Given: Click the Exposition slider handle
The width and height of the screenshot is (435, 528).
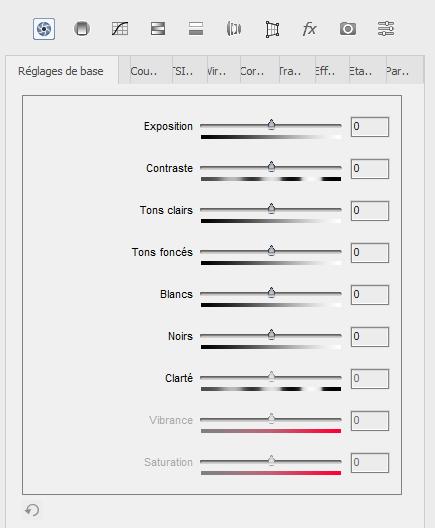Looking at the screenshot, I should pyautogui.click(x=271, y=125).
